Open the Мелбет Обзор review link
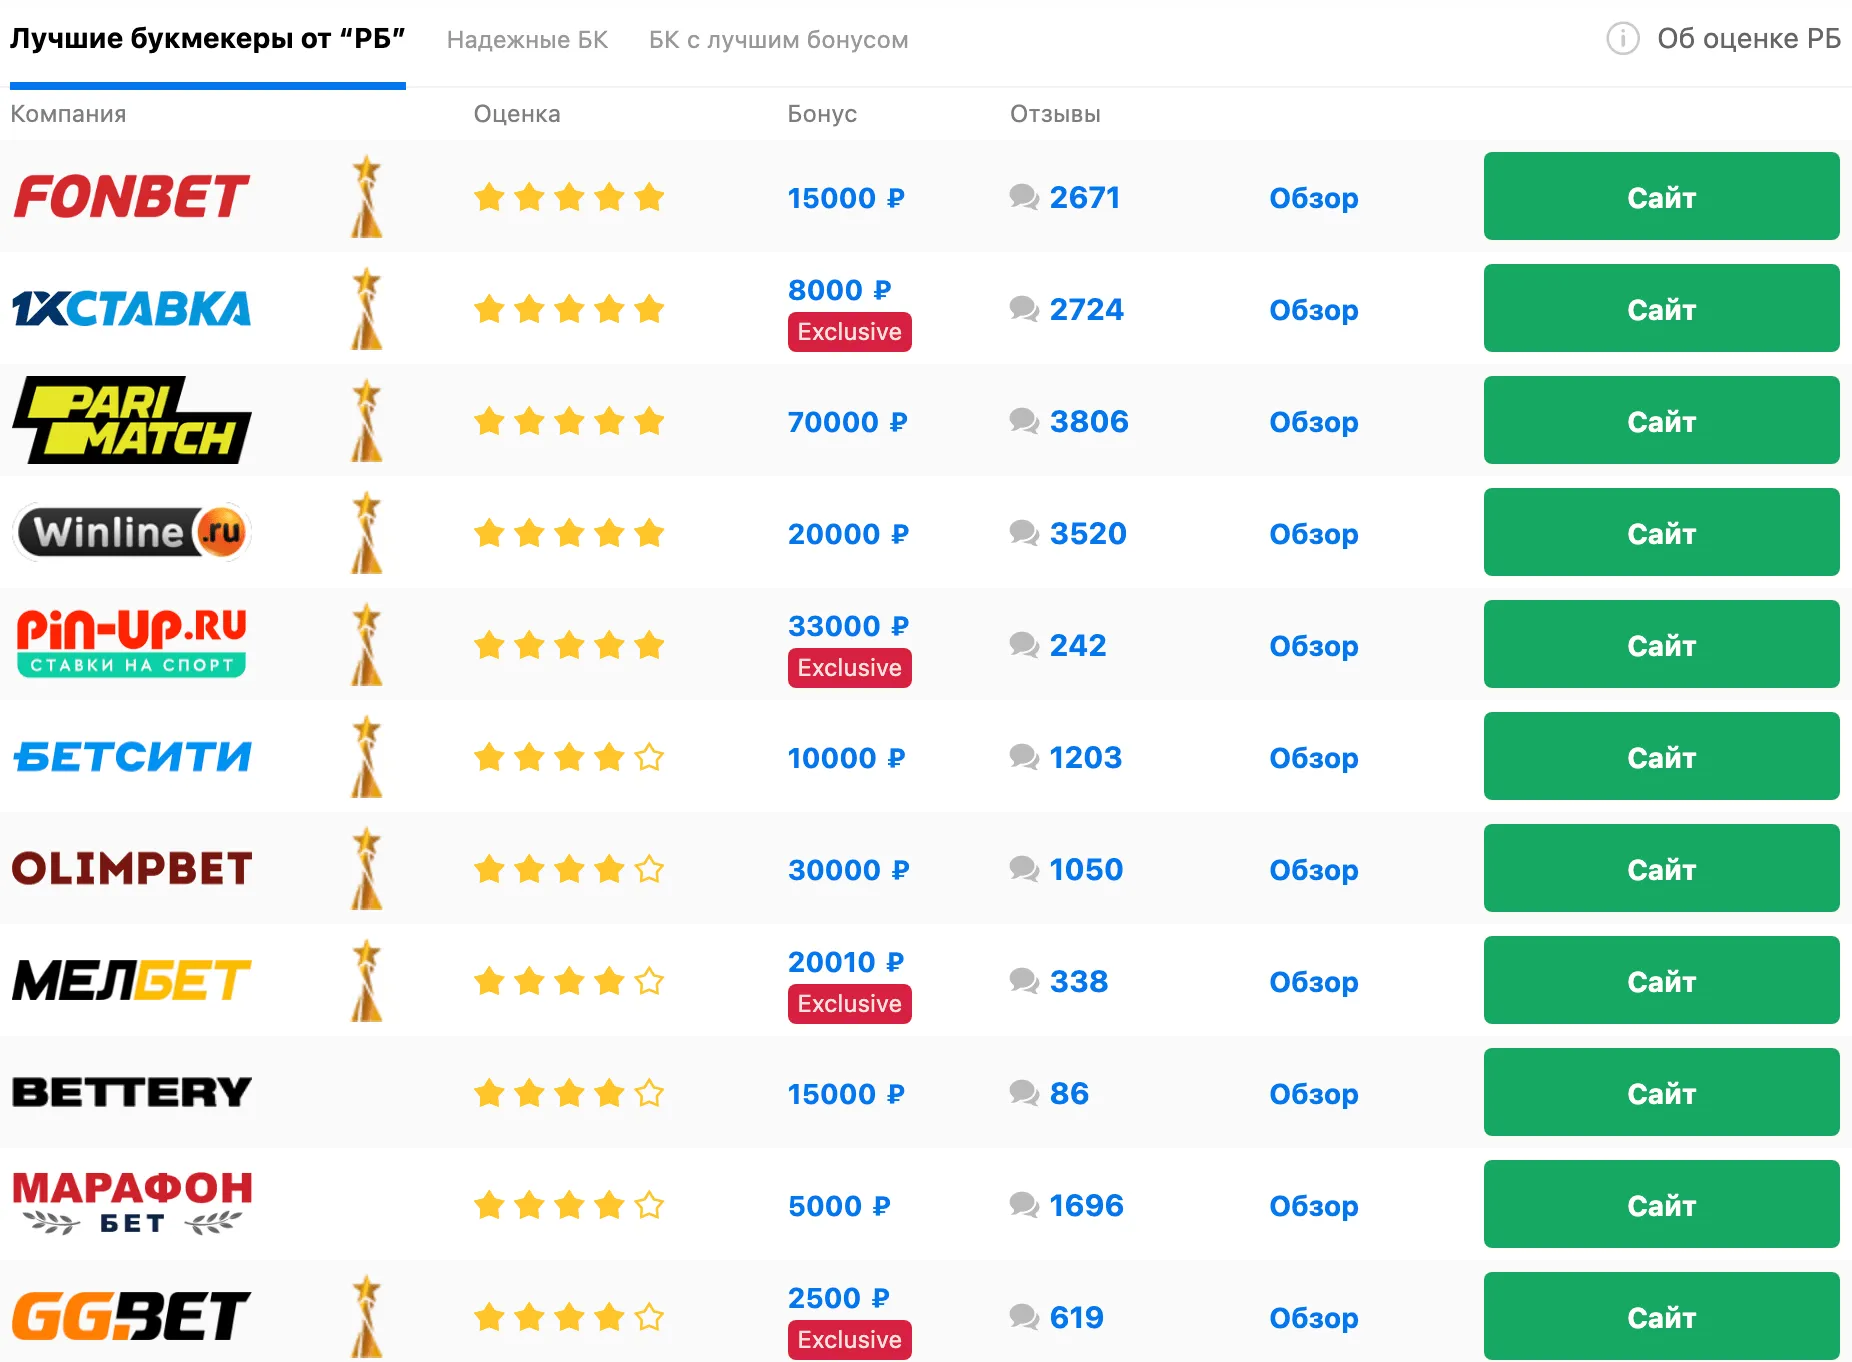The height and width of the screenshot is (1362, 1852). click(1314, 982)
